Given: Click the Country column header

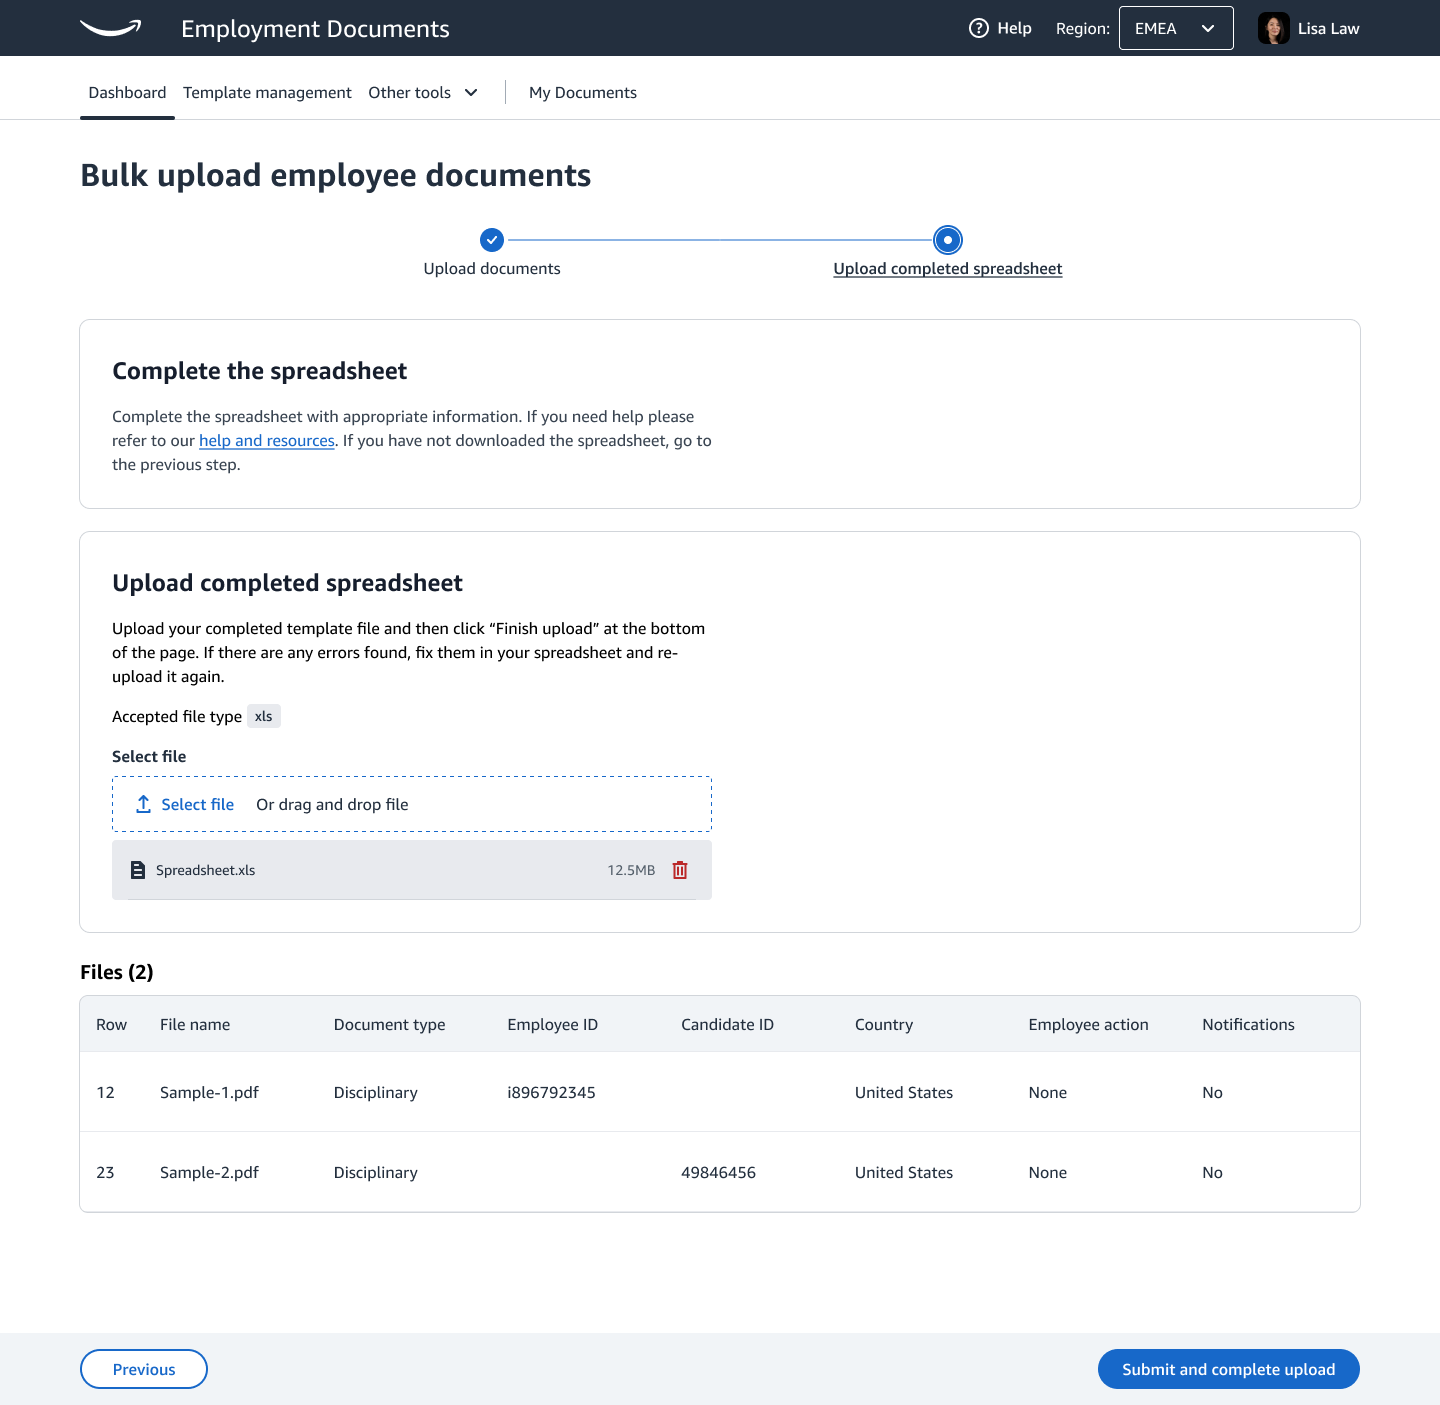Looking at the screenshot, I should point(884,1024).
